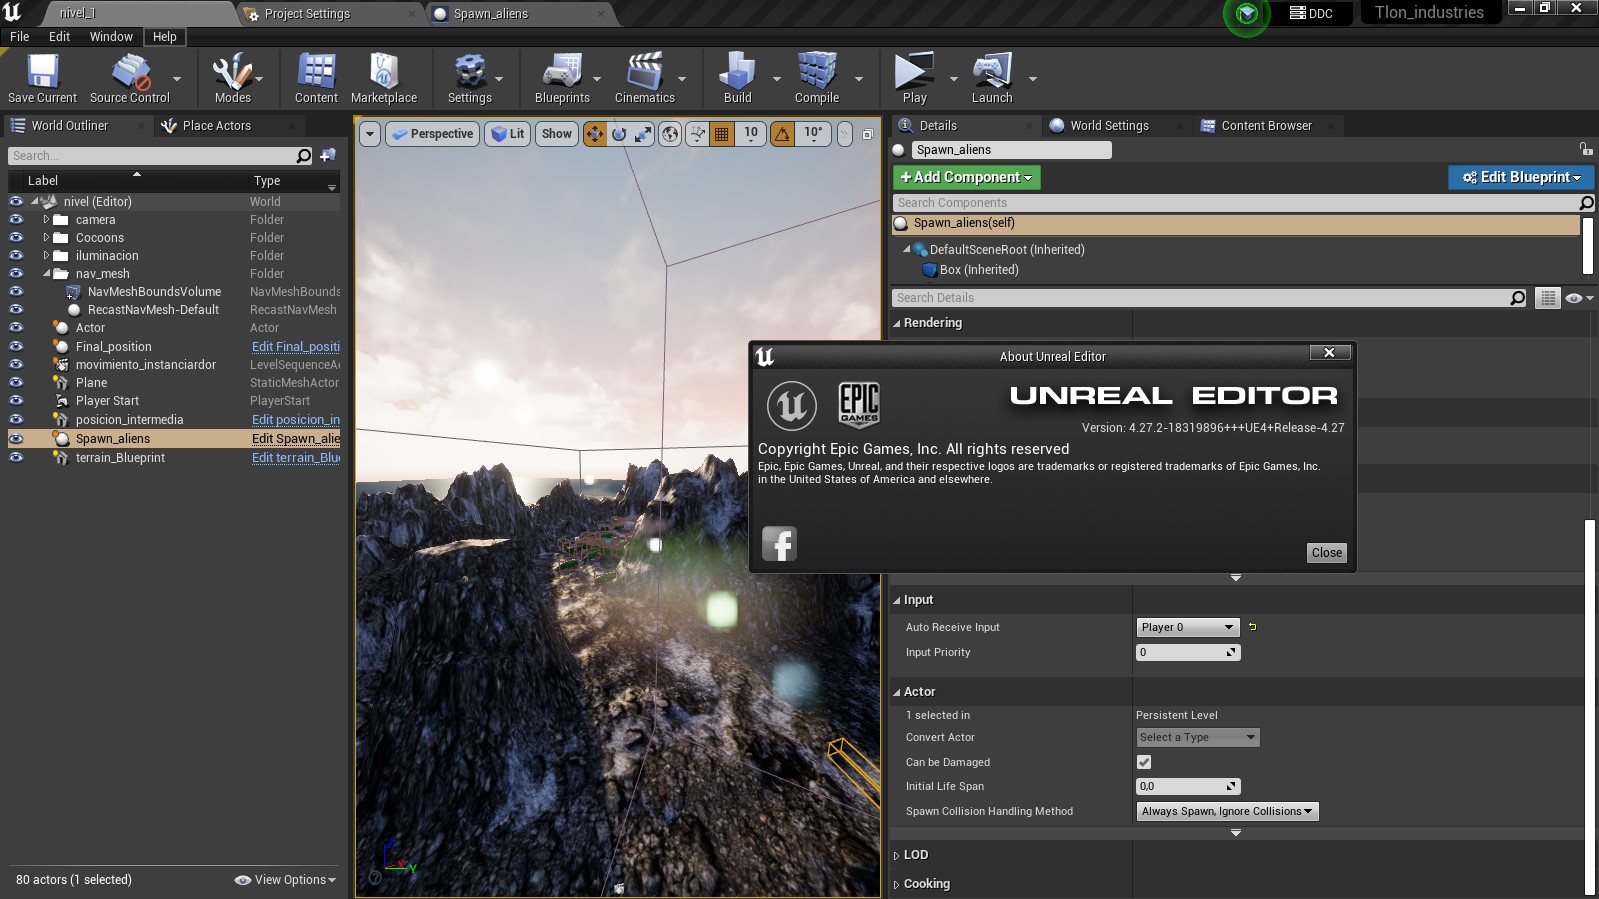Screen dimensions: 1599x899
Task: Click the Details panel lock icon
Action: point(1586,149)
